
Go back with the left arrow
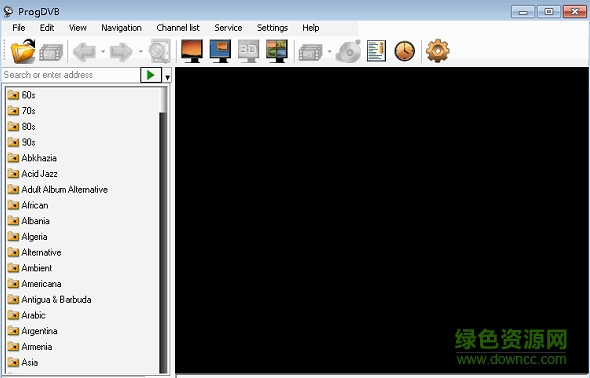pyautogui.click(x=84, y=52)
